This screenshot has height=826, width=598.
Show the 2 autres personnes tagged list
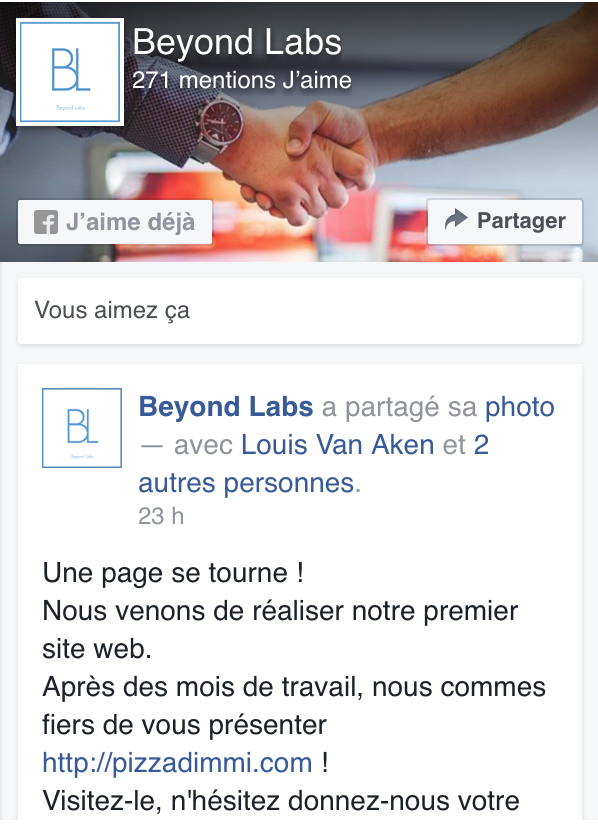[x=313, y=464]
